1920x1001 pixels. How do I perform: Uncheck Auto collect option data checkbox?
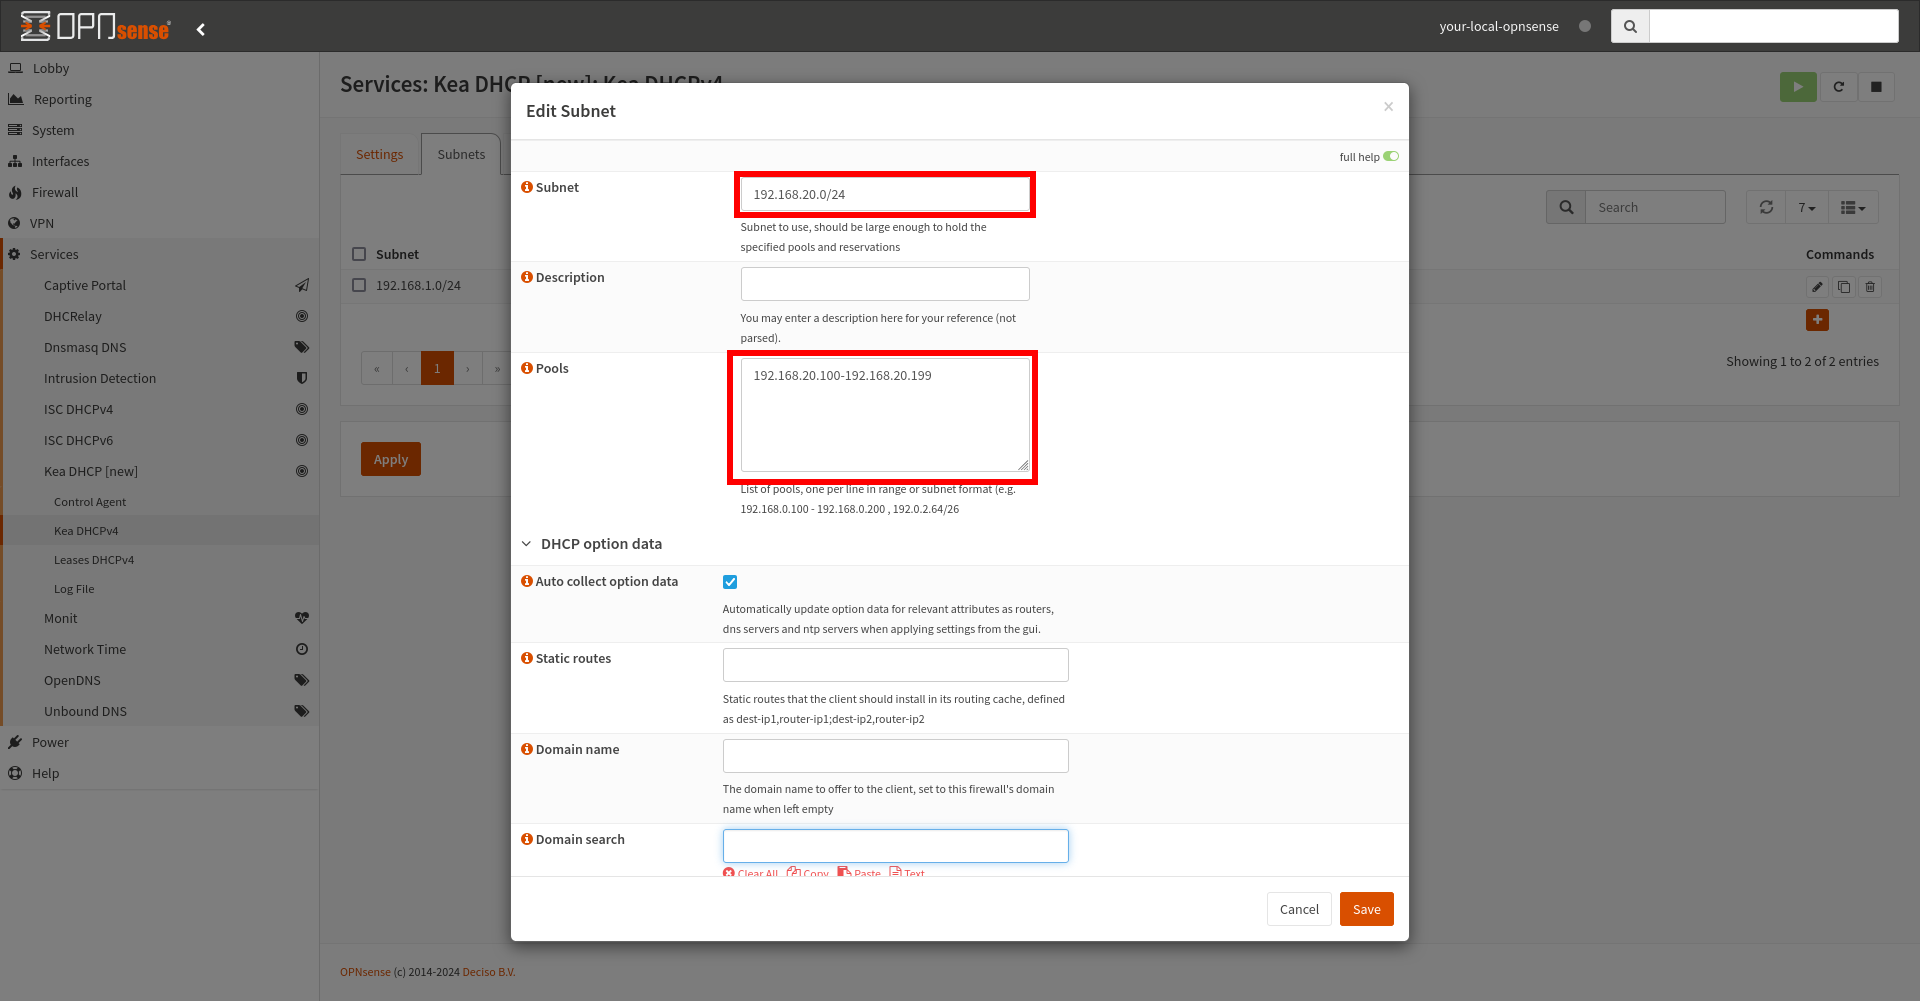click(x=730, y=582)
